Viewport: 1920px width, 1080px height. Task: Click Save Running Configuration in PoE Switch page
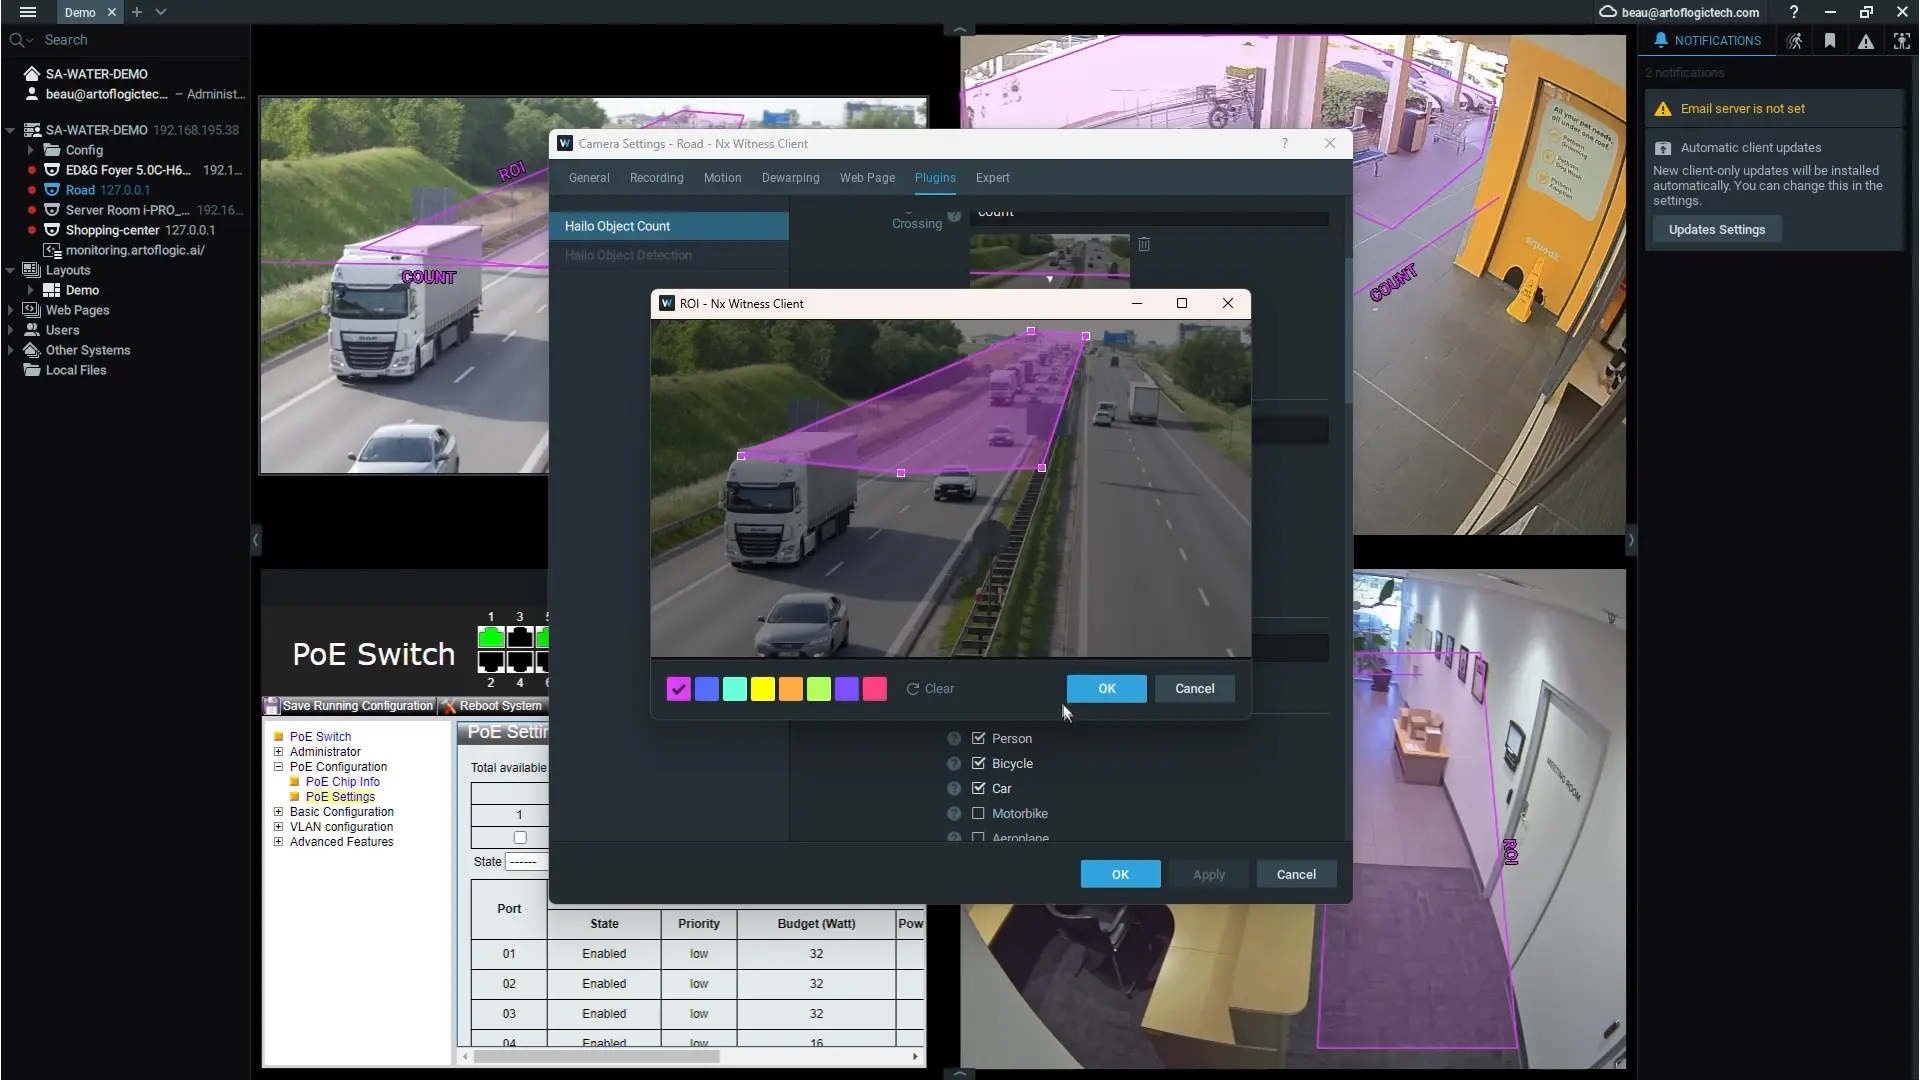pyautogui.click(x=349, y=706)
